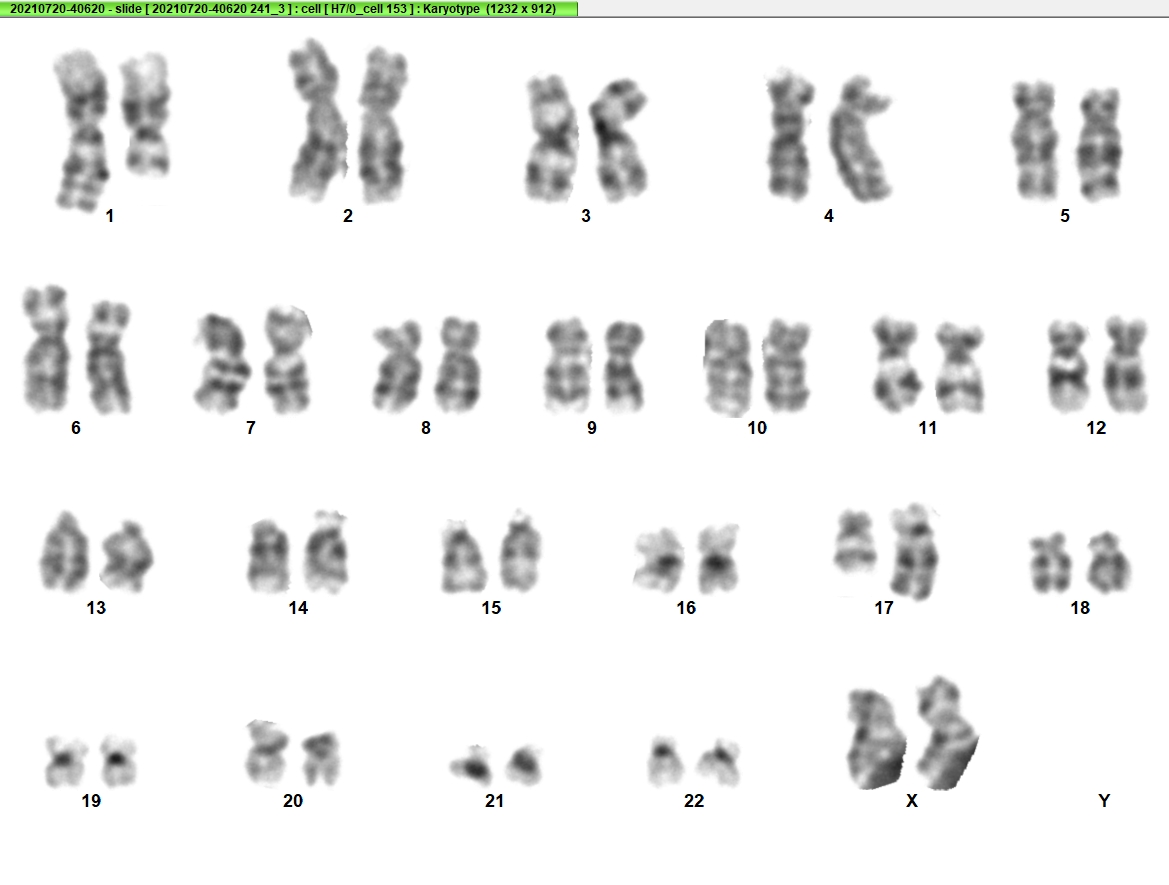Pick the right chromosome 13 image
This screenshot has height=885, width=1169.
pyautogui.click(x=127, y=557)
